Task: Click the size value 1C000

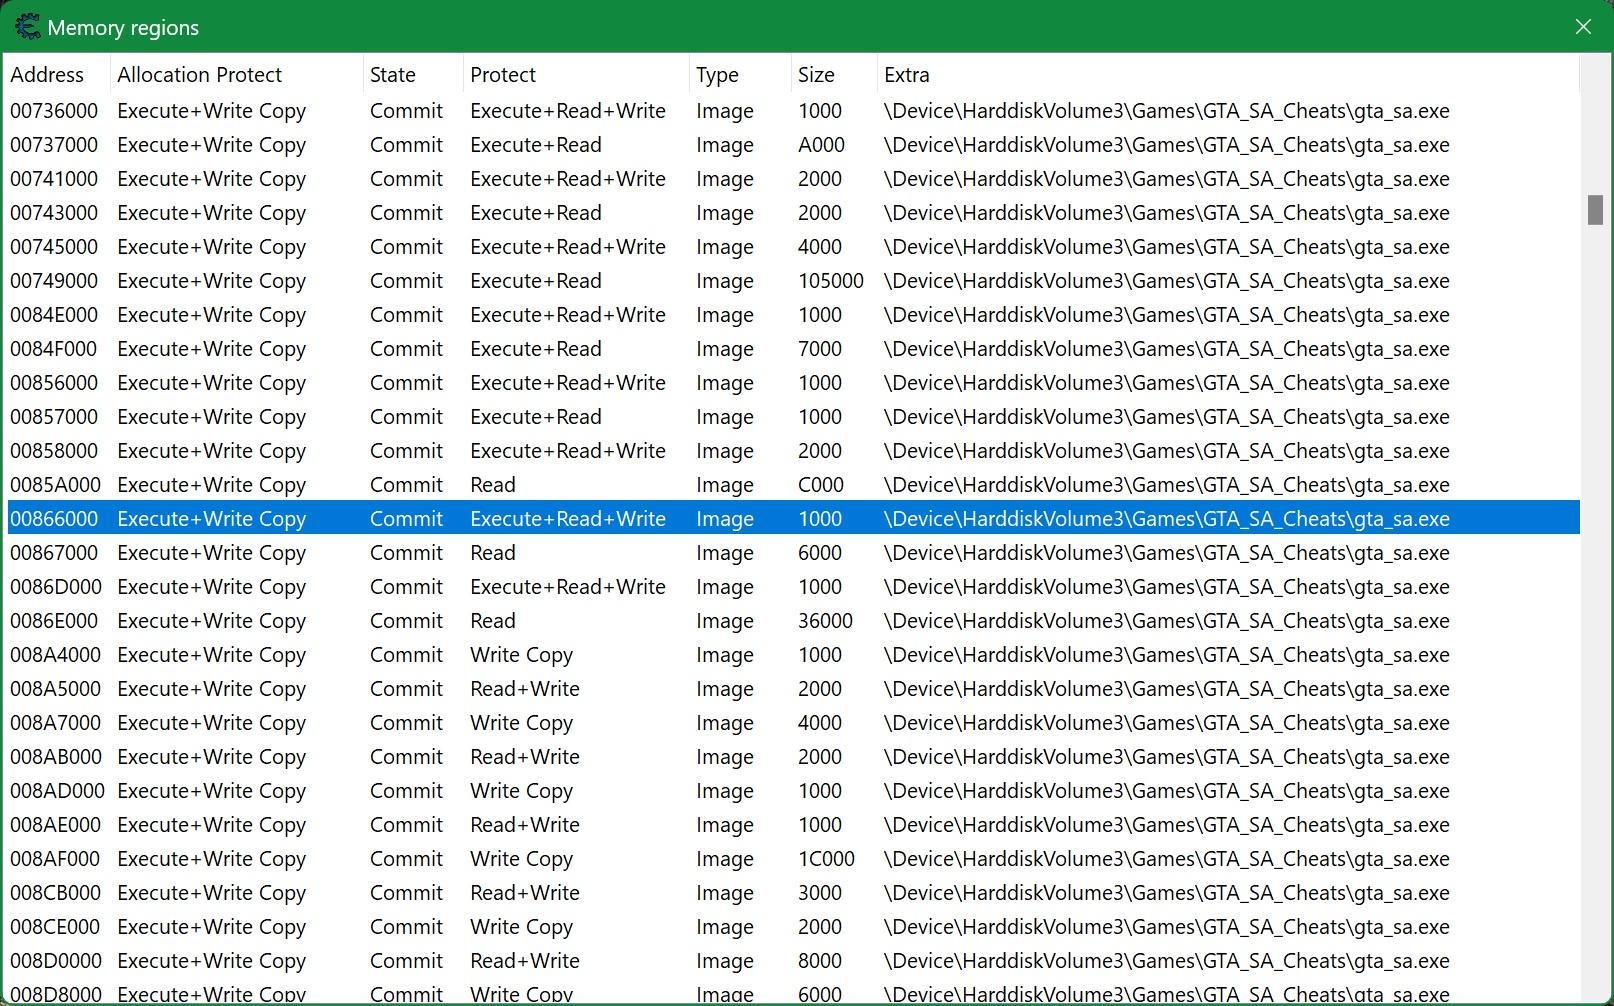Action: pos(826,859)
